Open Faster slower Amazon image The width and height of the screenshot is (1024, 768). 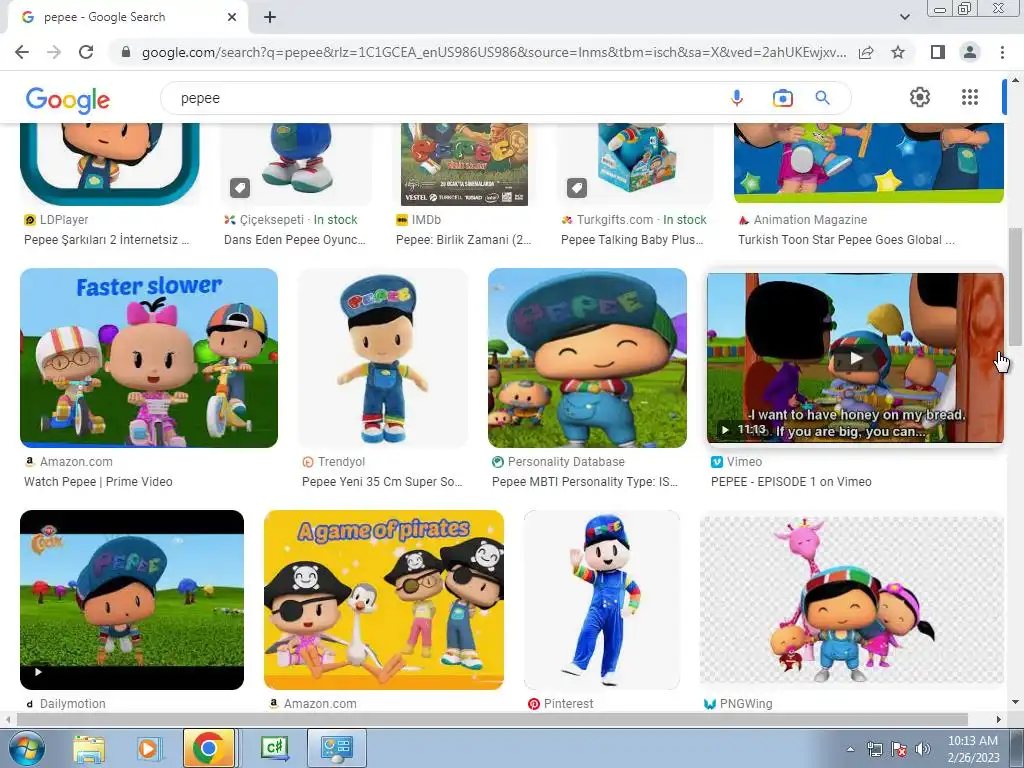149,358
